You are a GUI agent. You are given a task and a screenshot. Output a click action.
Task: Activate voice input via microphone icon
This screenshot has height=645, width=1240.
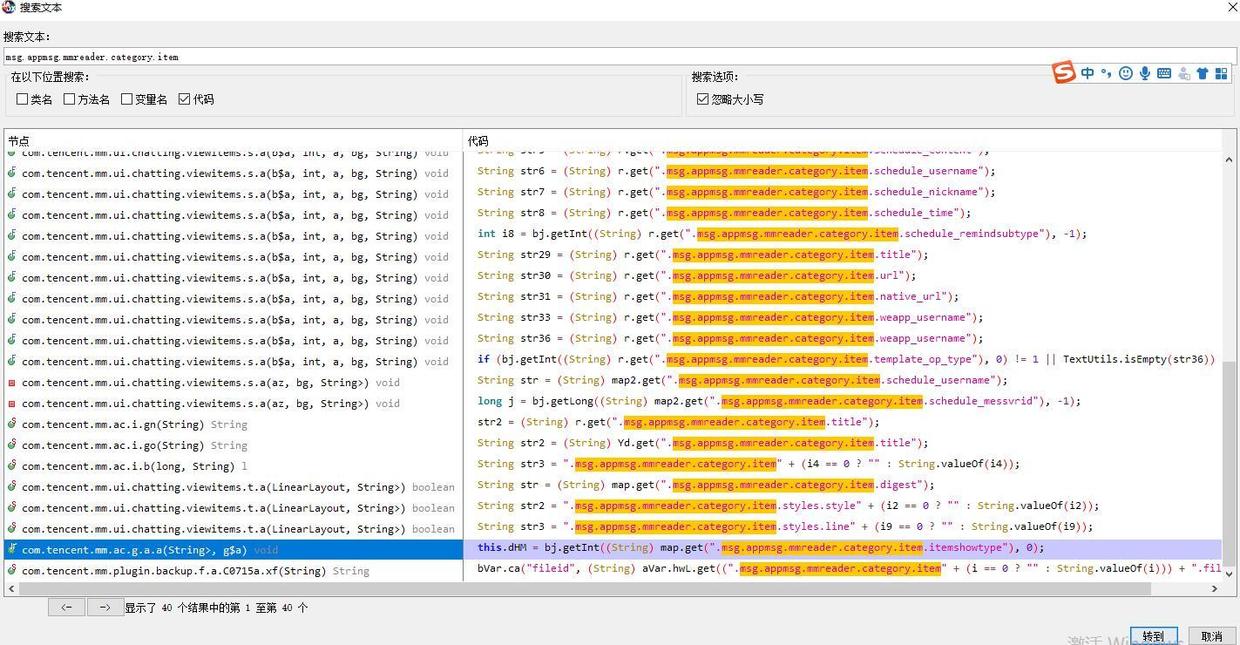click(x=1145, y=72)
